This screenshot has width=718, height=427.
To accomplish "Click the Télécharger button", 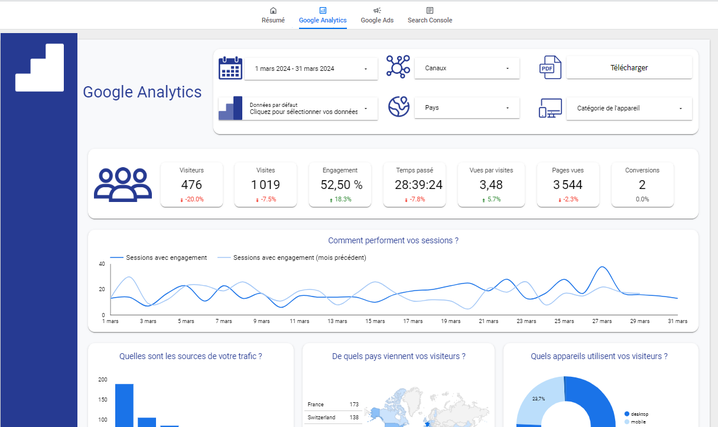I will (x=629, y=68).
